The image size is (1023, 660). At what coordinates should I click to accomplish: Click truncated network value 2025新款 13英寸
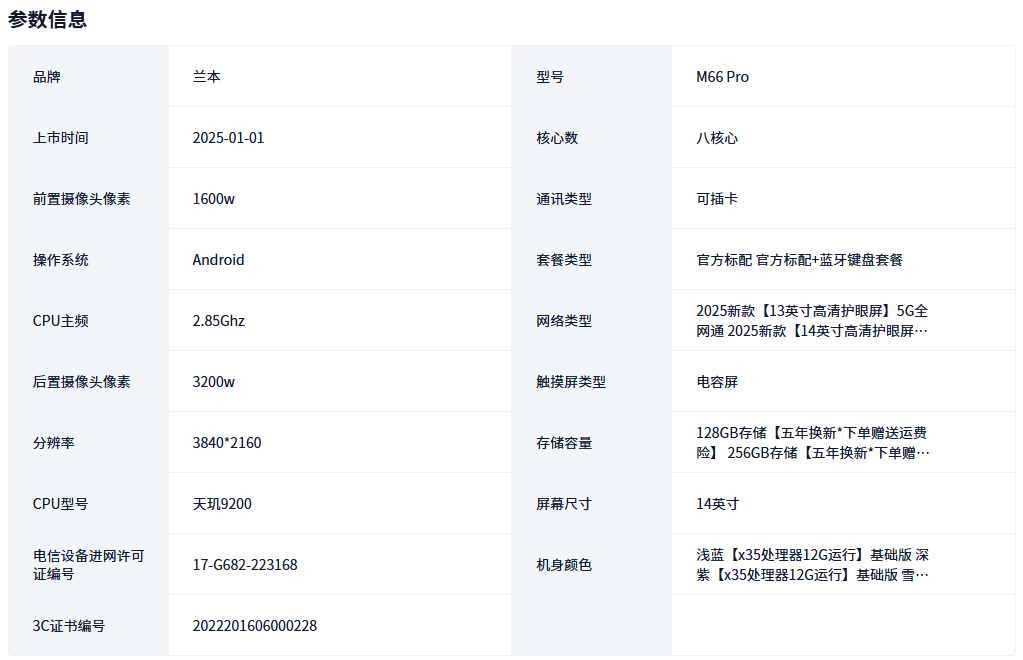click(812, 321)
